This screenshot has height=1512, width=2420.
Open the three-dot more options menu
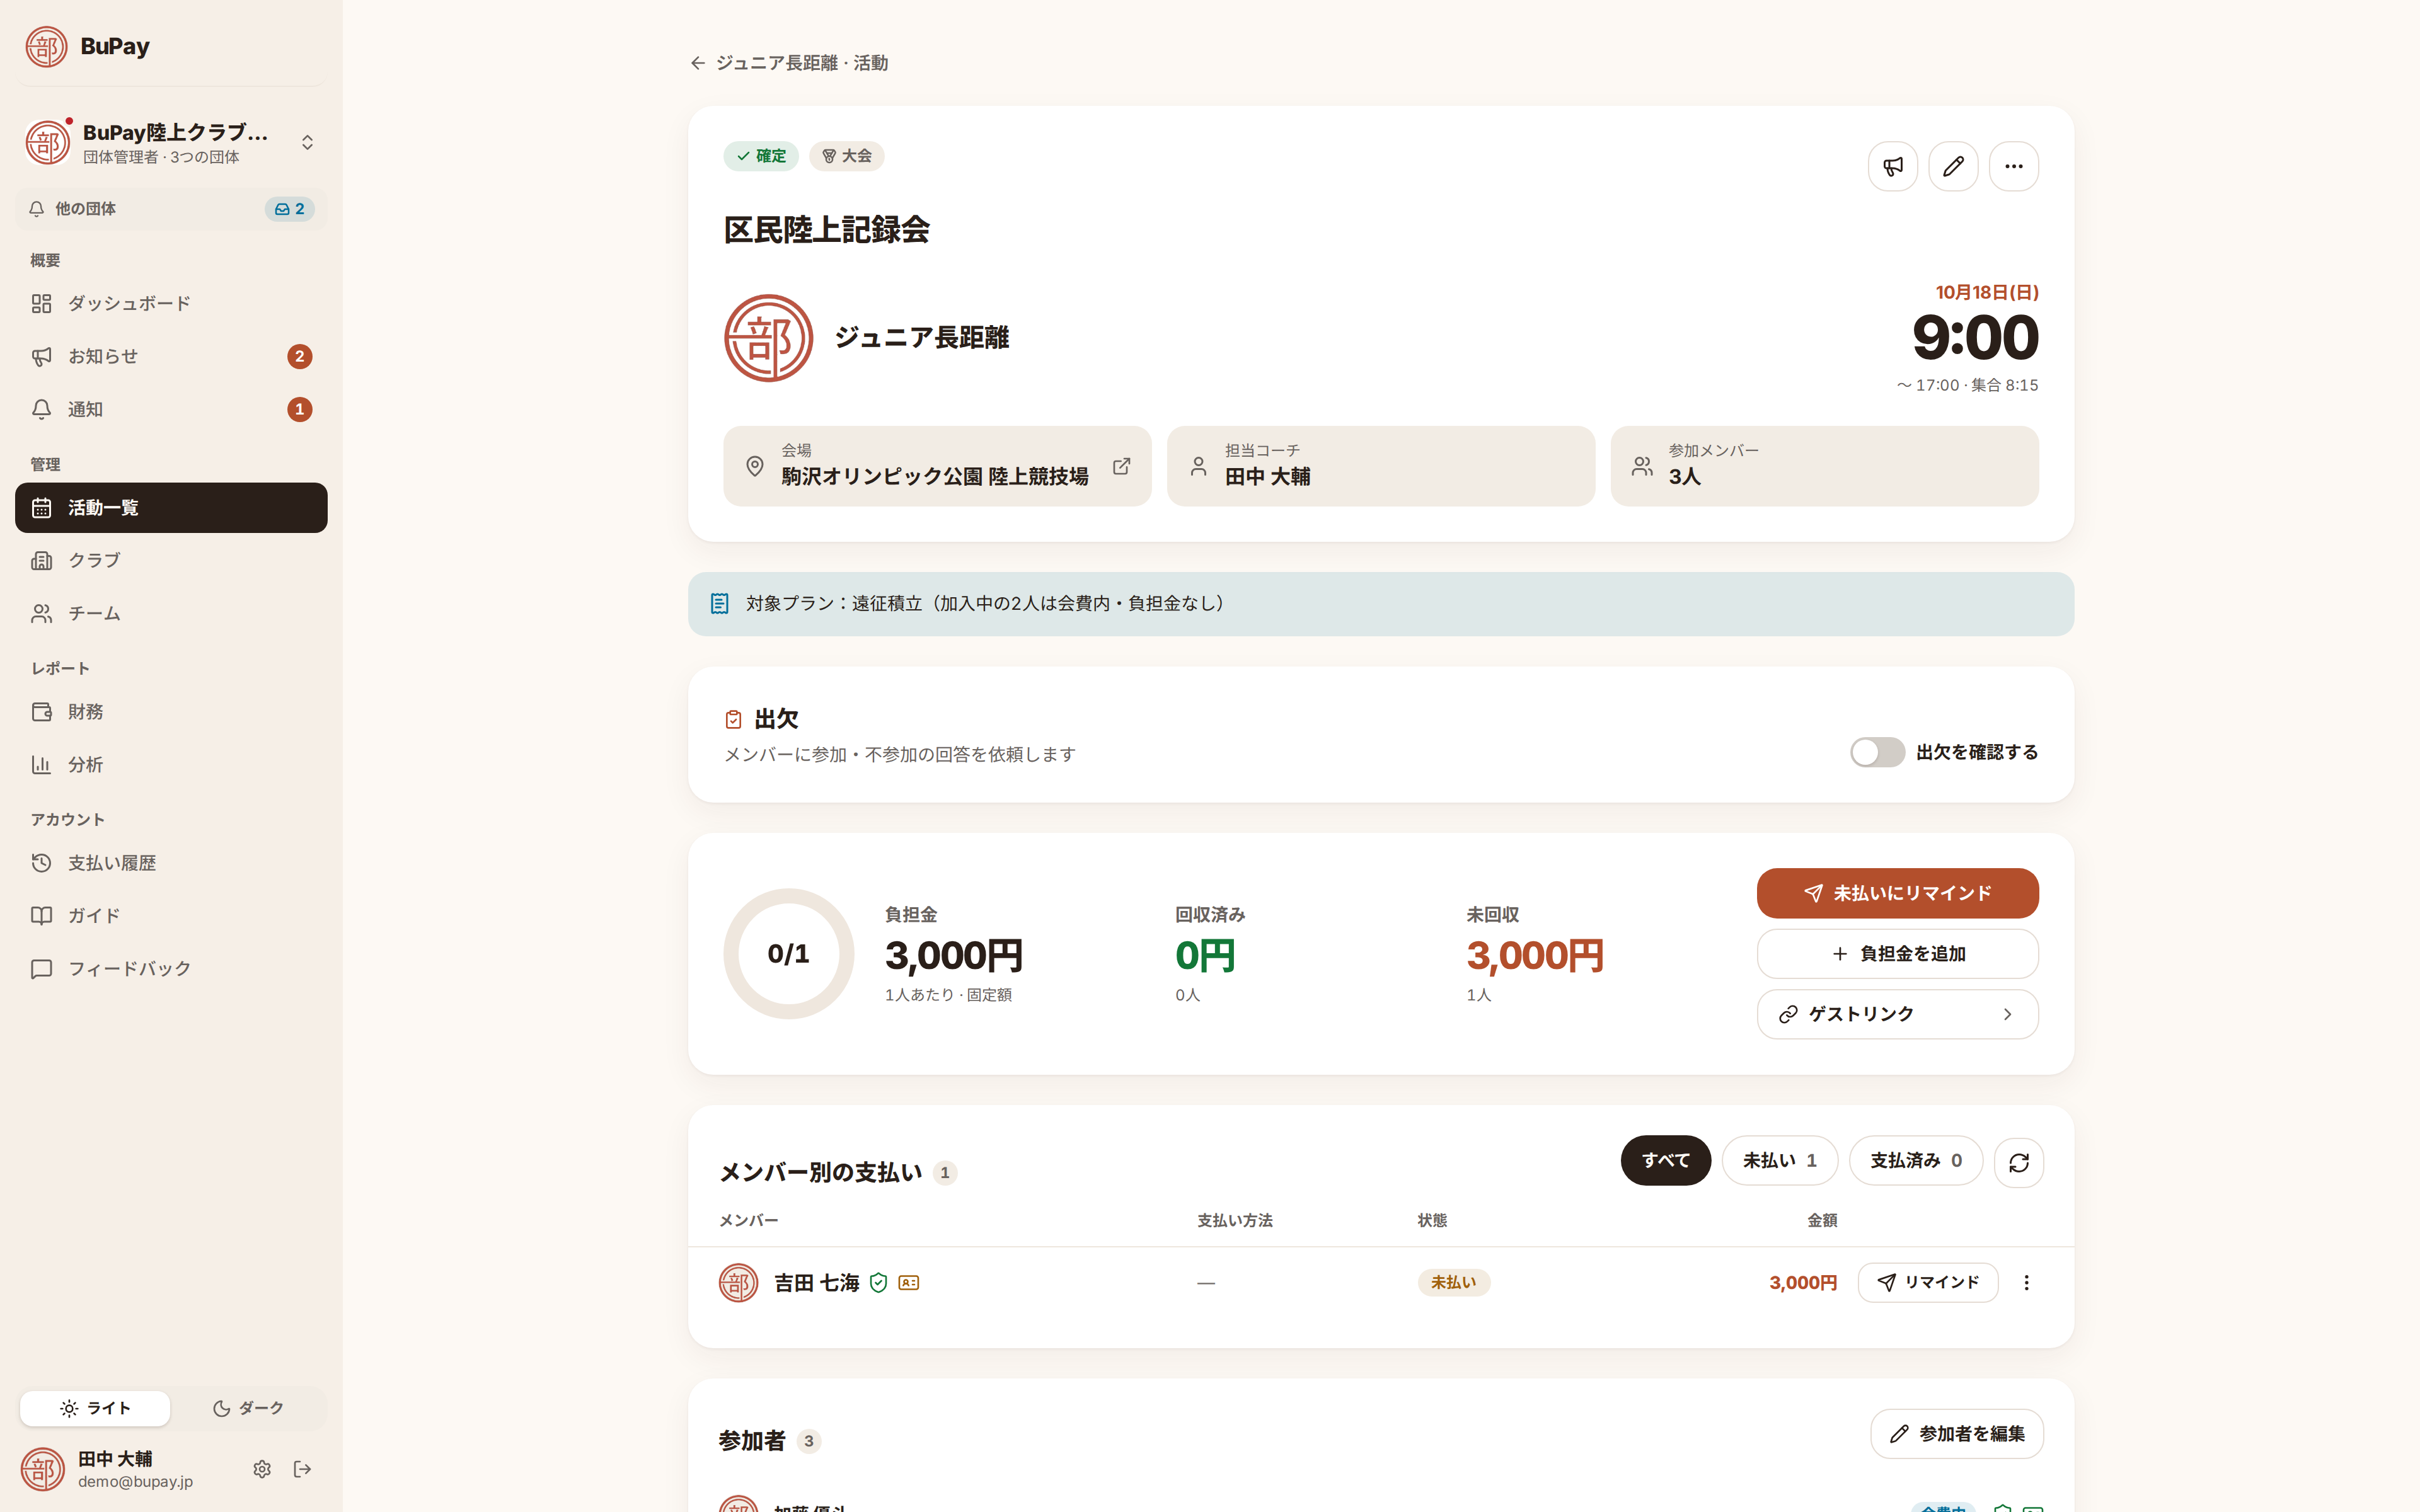(x=2013, y=166)
